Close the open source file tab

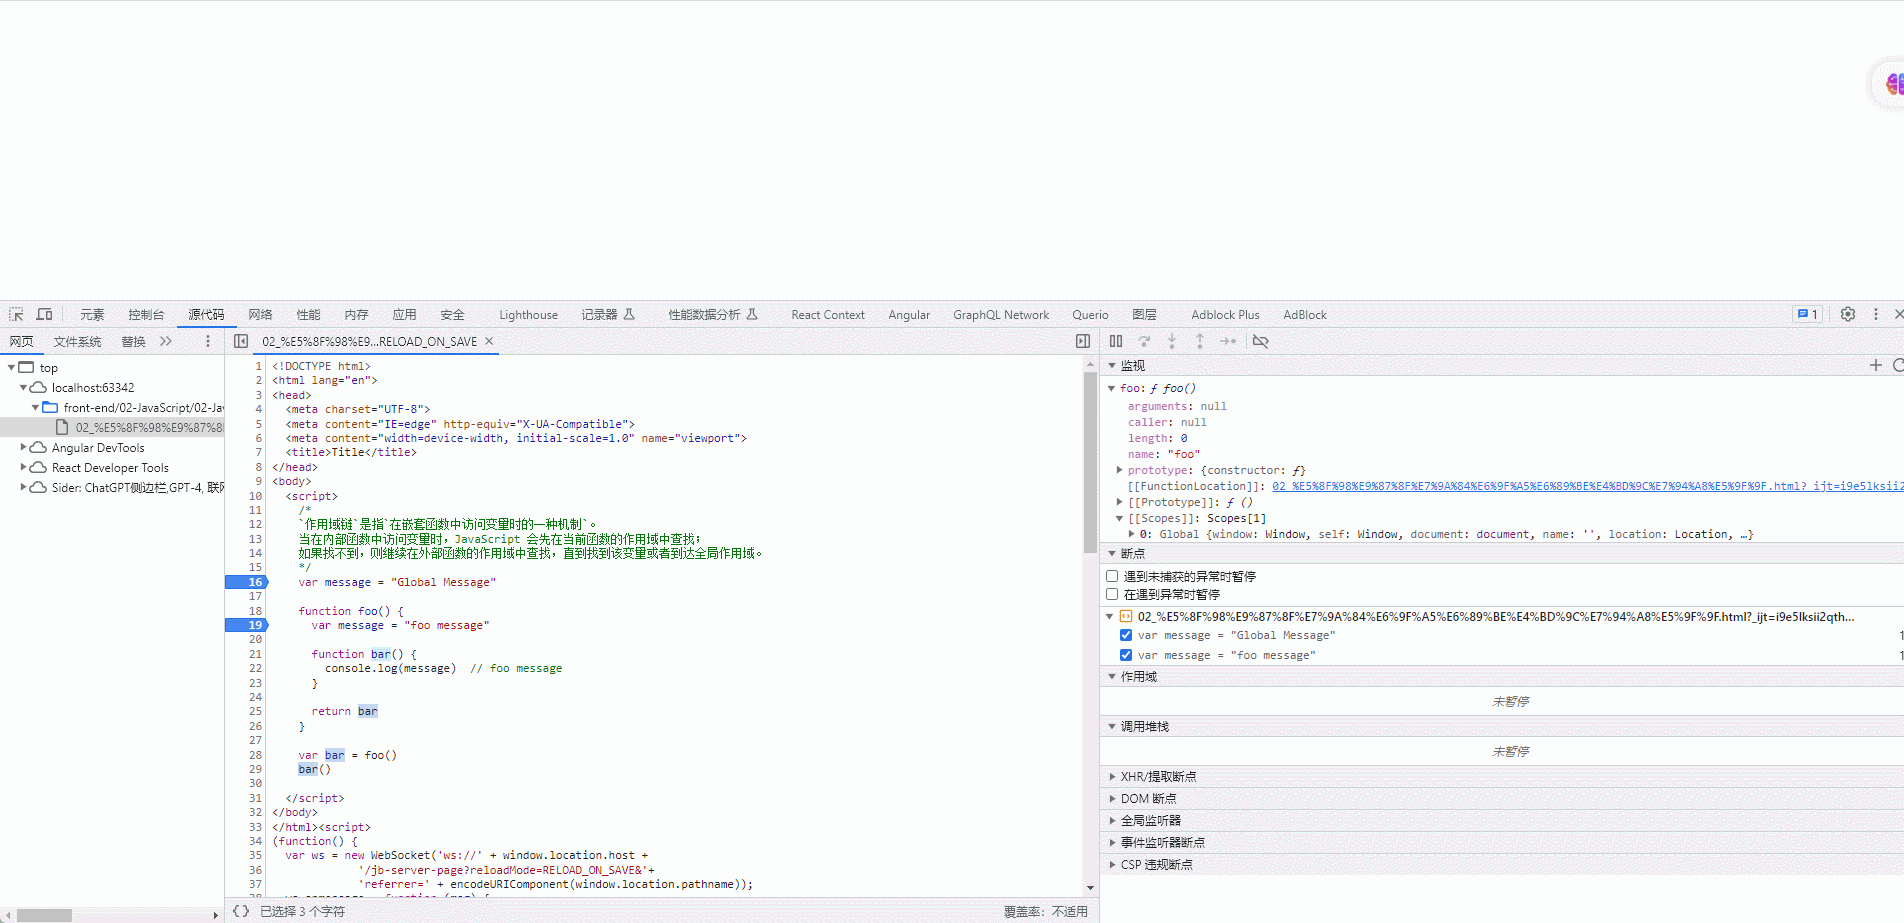(x=489, y=341)
